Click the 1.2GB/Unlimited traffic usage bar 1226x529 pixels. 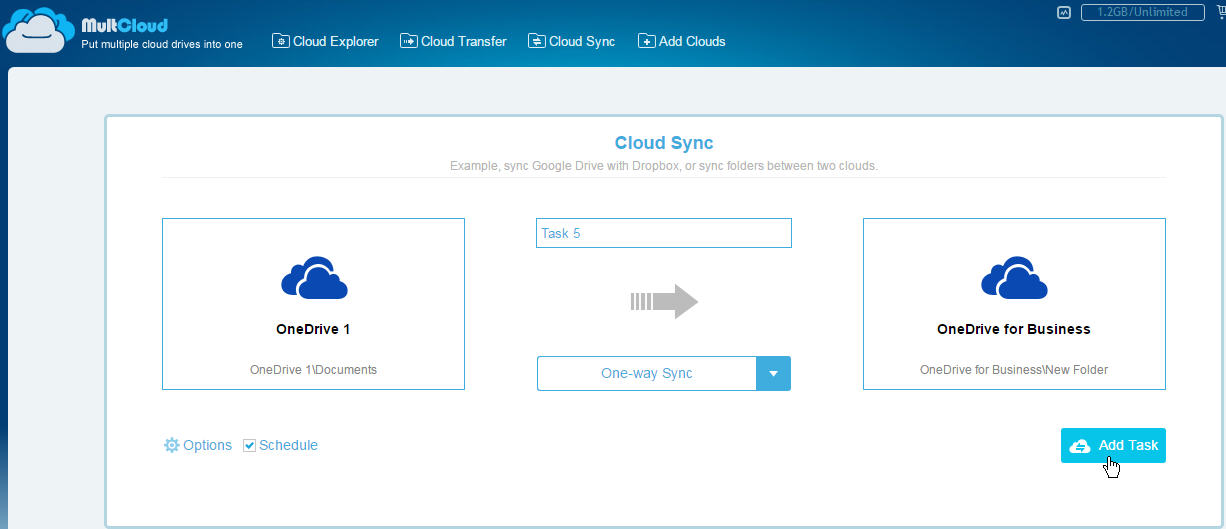click(x=1141, y=13)
